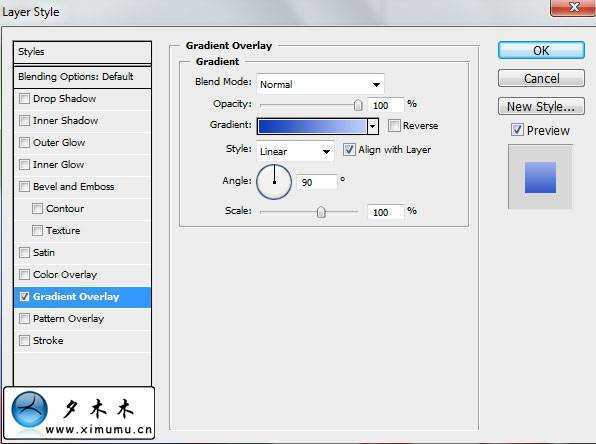Tick the Contour checkbox
596x444 pixels.
click(37, 209)
